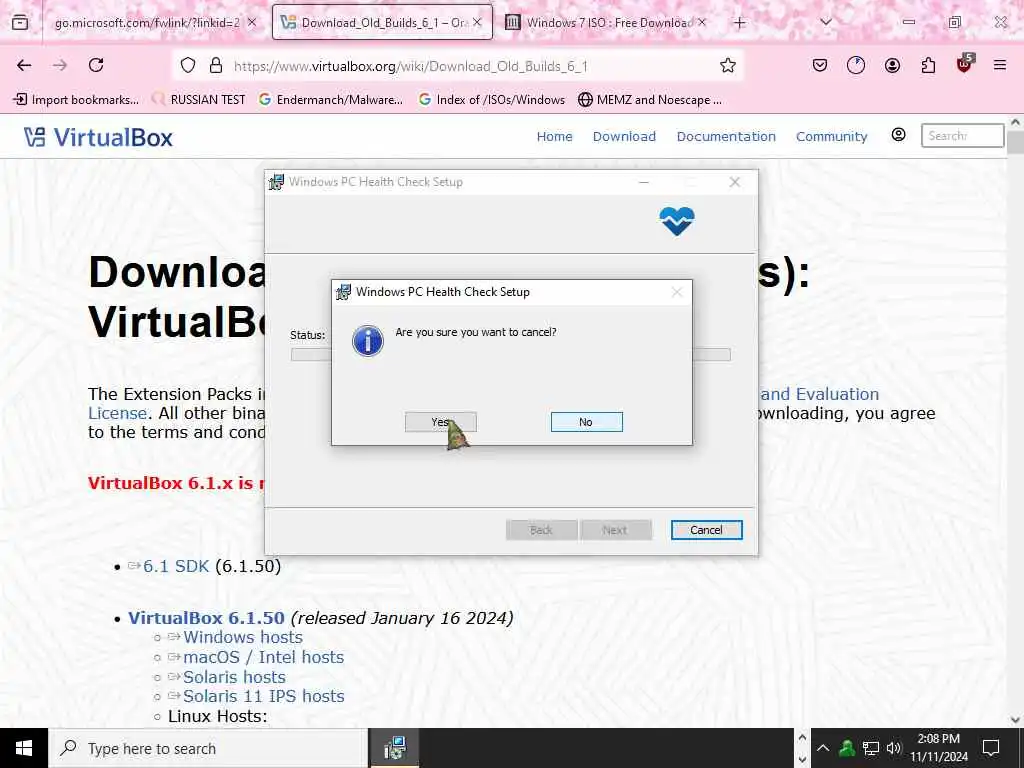Go back one page in the browser
The width and height of the screenshot is (1024, 768).
[24, 65]
